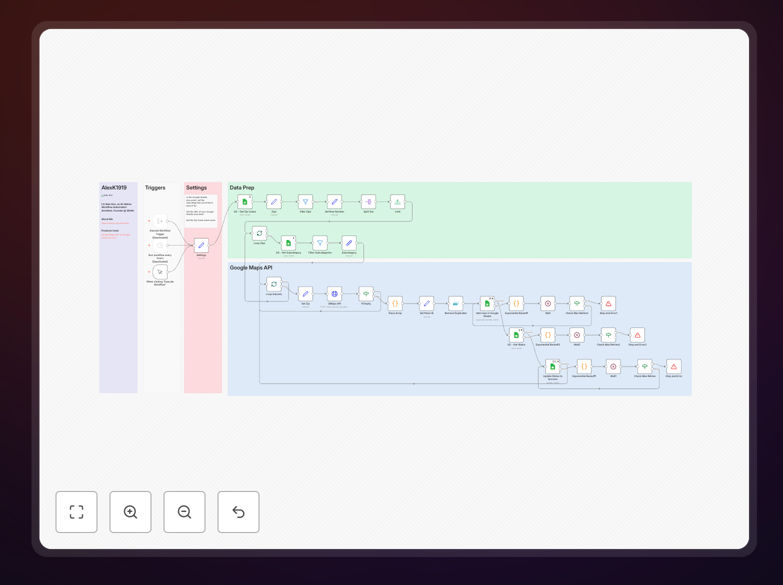Click the AlexK1919 sticky note heading
Viewport: 783px width, 585px height.
point(114,188)
